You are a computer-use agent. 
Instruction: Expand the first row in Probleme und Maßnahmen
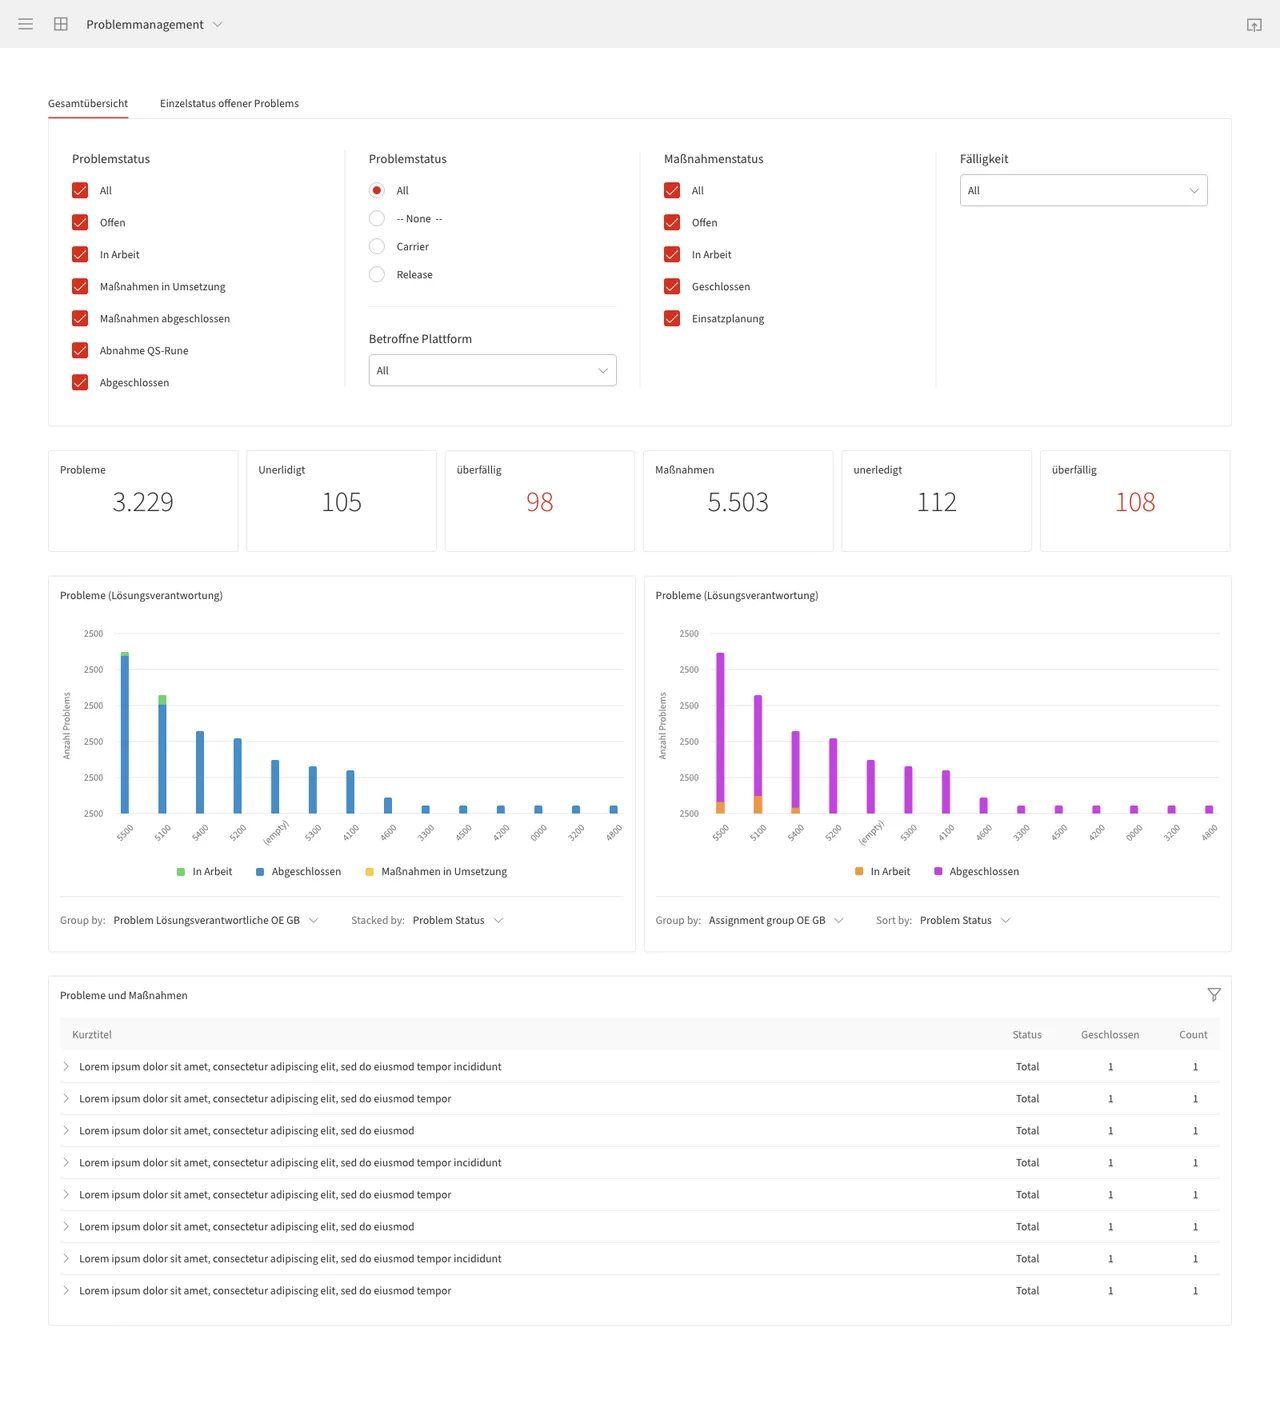(x=66, y=1067)
